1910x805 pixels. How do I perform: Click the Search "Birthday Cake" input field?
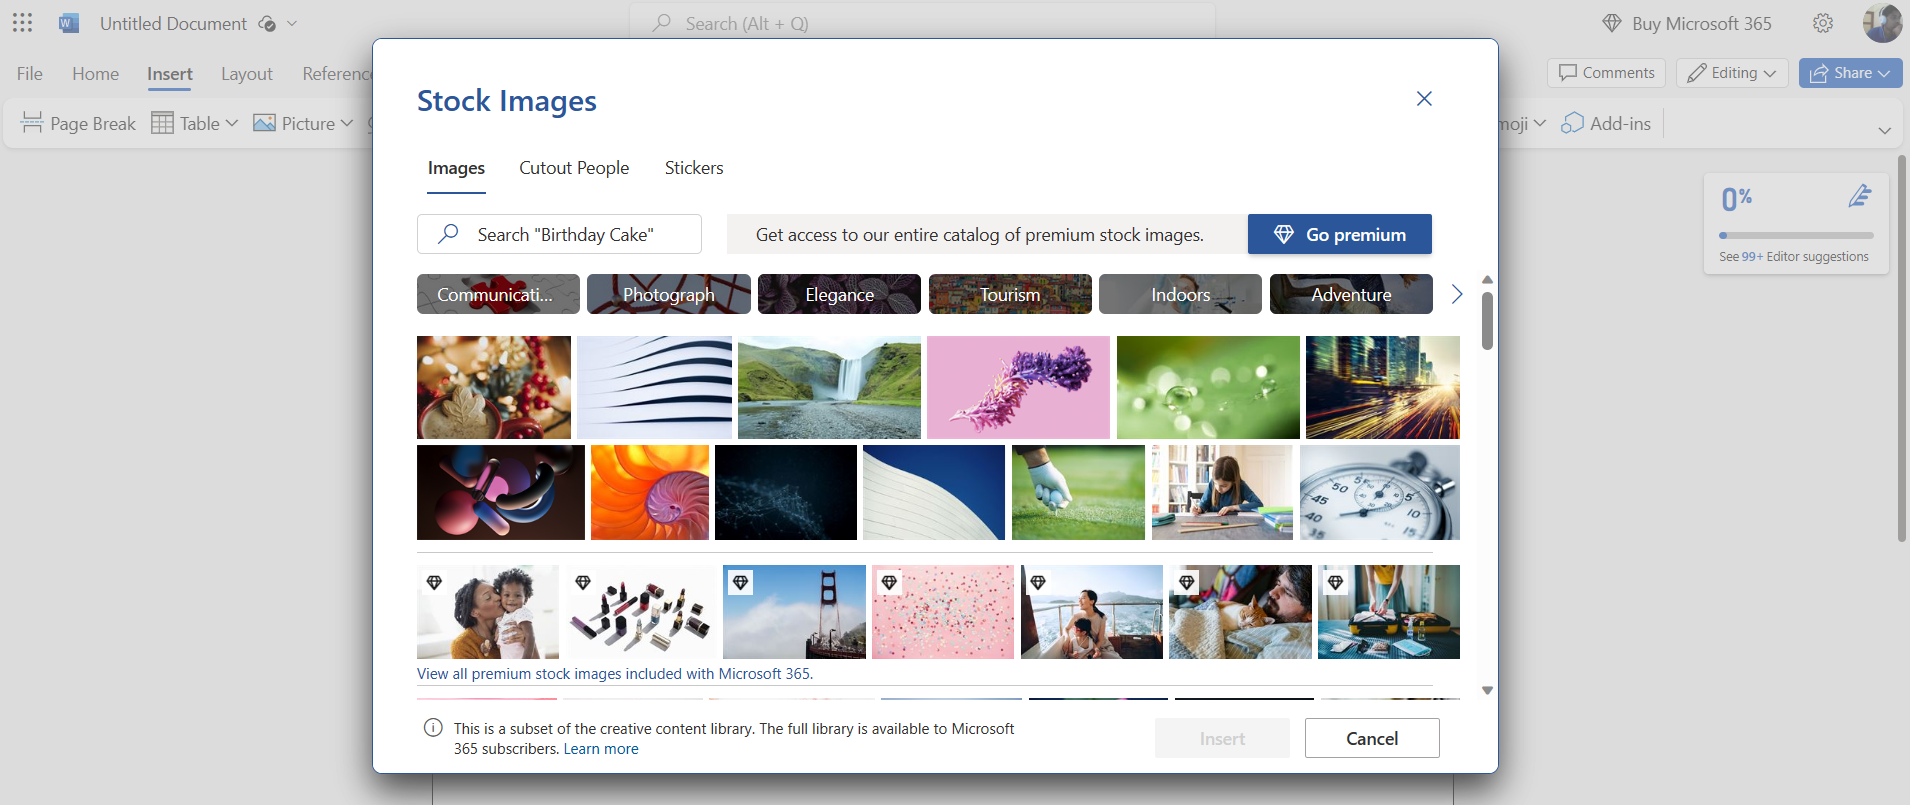click(x=560, y=234)
